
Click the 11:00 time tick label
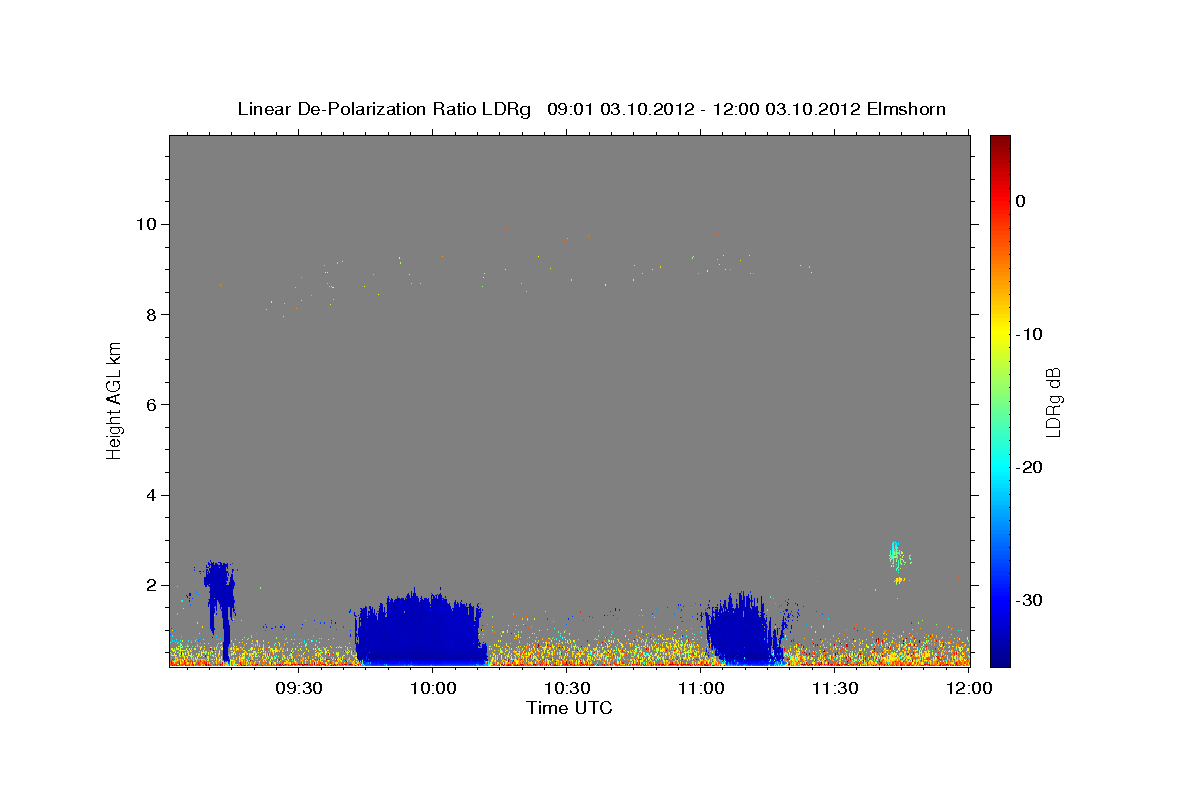point(701,688)
